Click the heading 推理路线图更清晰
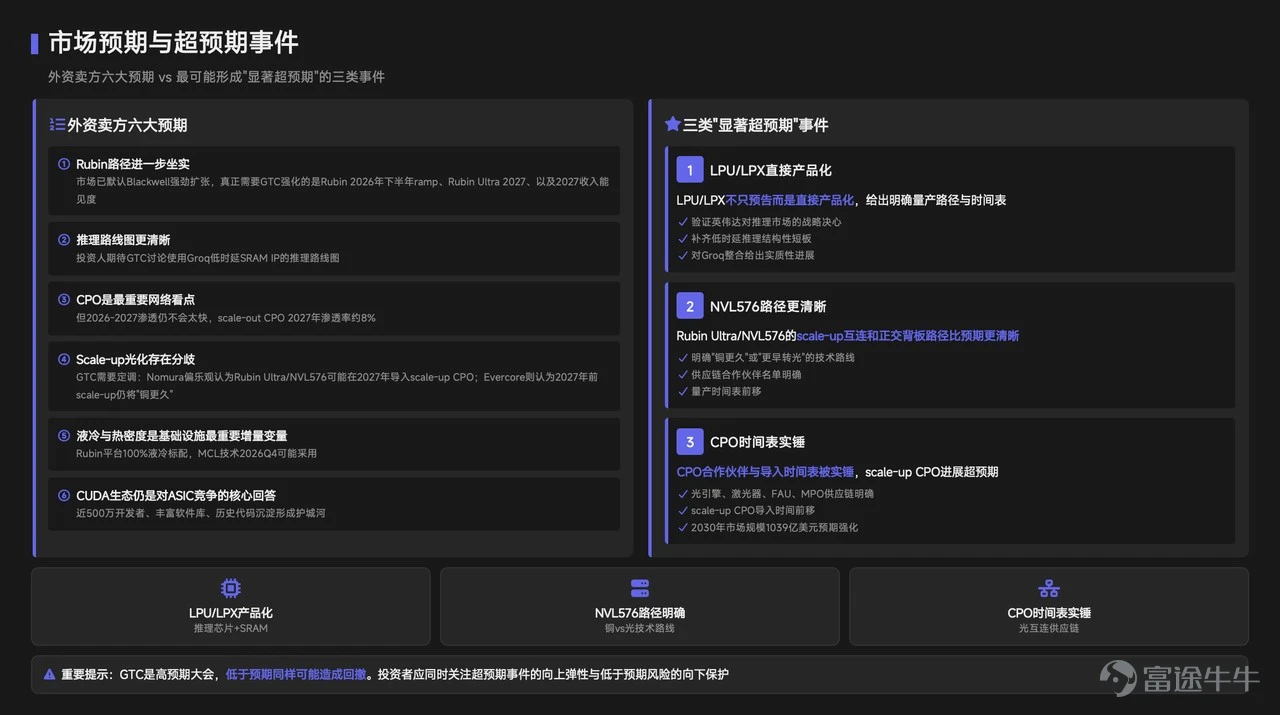Image resolution: width=1280 pixels, height=715 pixels. (x=123, y=240)
